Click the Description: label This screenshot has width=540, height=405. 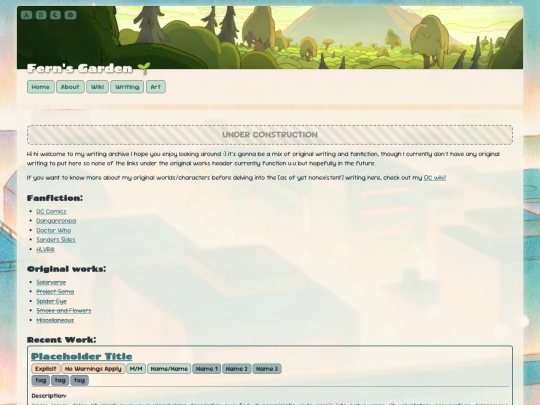click(49, 396)
